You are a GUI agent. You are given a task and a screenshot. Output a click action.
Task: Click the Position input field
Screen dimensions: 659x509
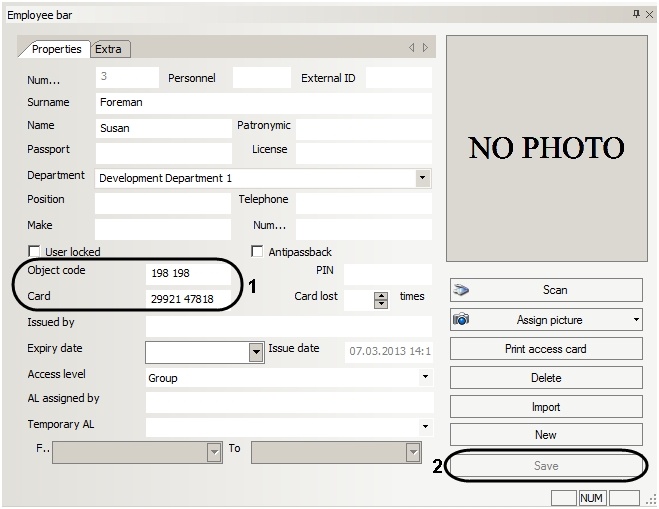pos(163,203)
